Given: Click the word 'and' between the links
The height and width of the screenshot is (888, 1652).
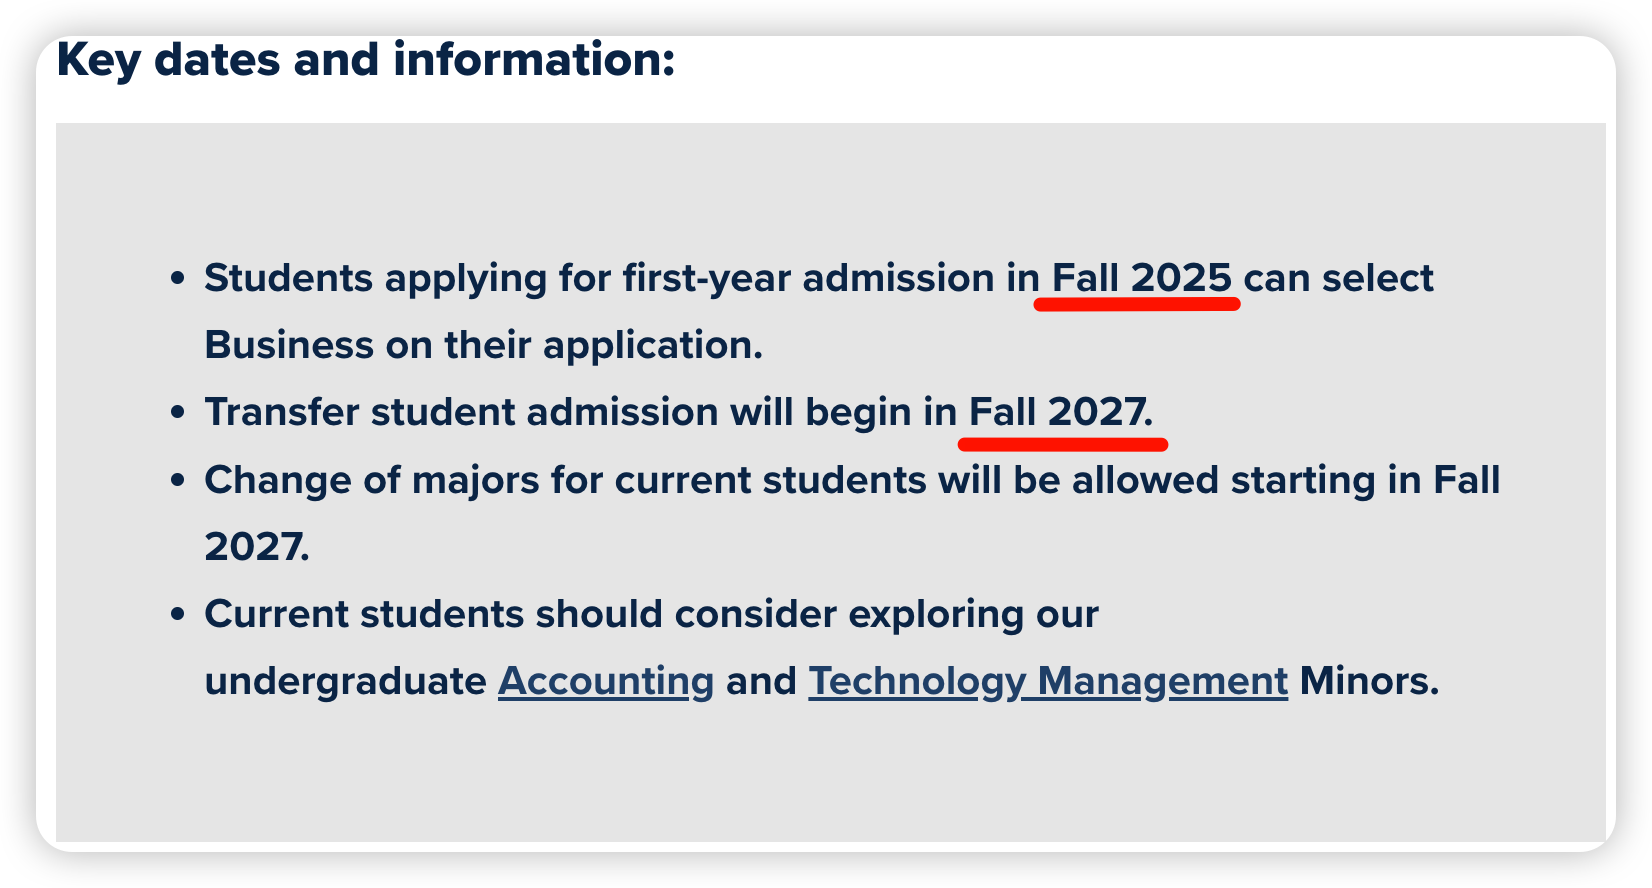Looking at the screenshot, I should click(761, 681).
